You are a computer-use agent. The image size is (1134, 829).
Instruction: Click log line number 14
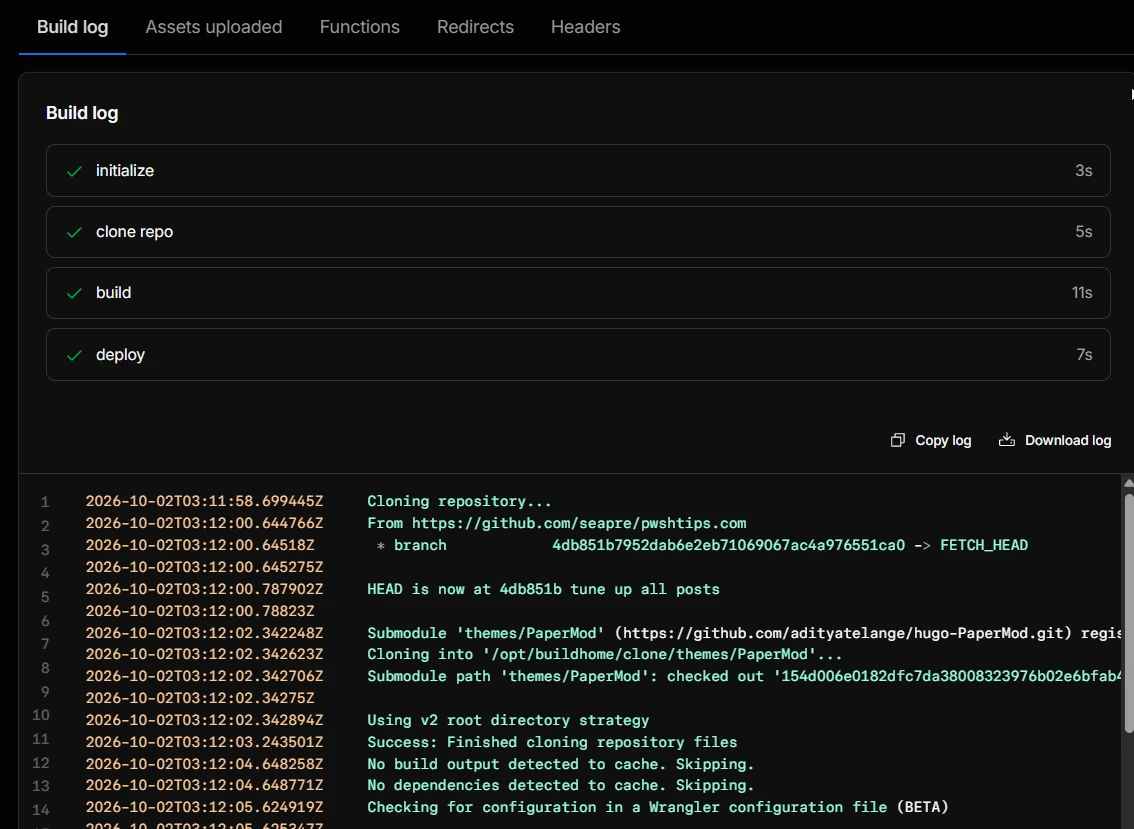(40, 810)
